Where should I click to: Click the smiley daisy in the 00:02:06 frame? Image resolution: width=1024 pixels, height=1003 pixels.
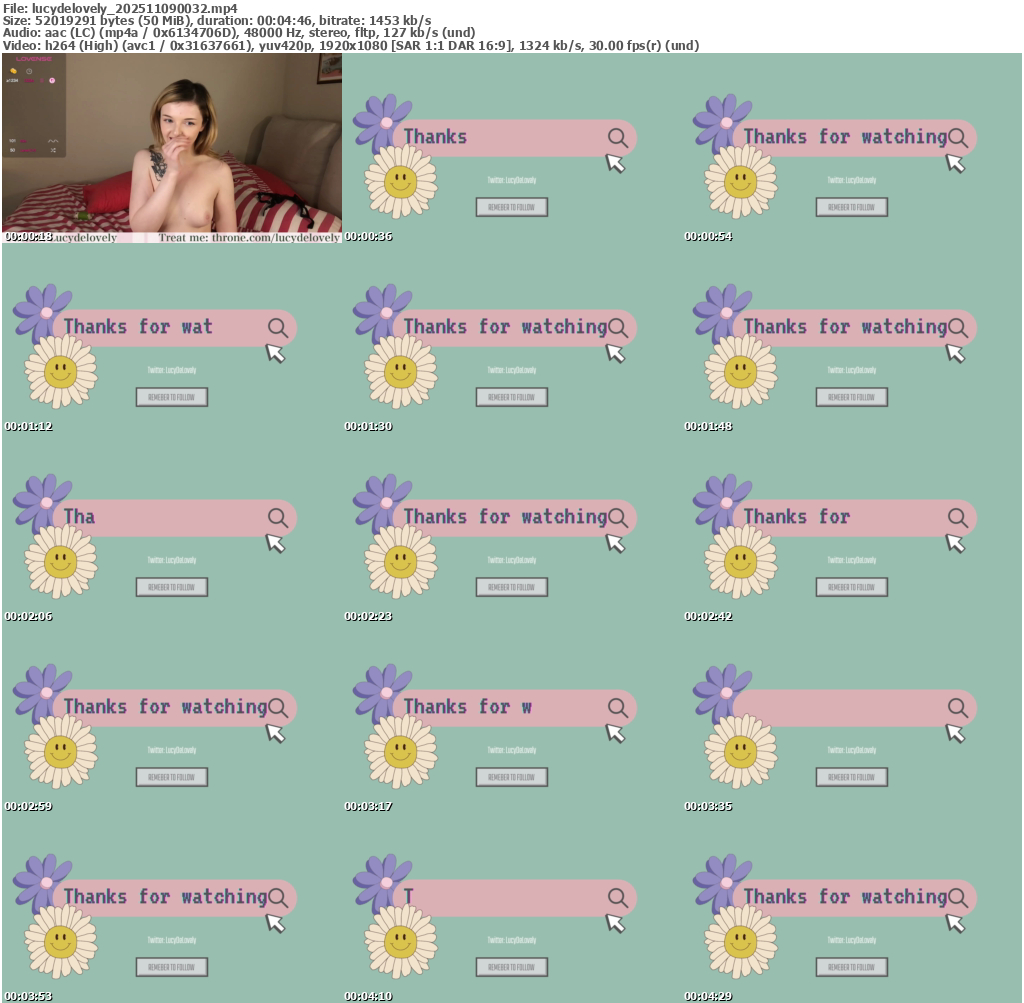pyautogui.click(x=60, y=561)
